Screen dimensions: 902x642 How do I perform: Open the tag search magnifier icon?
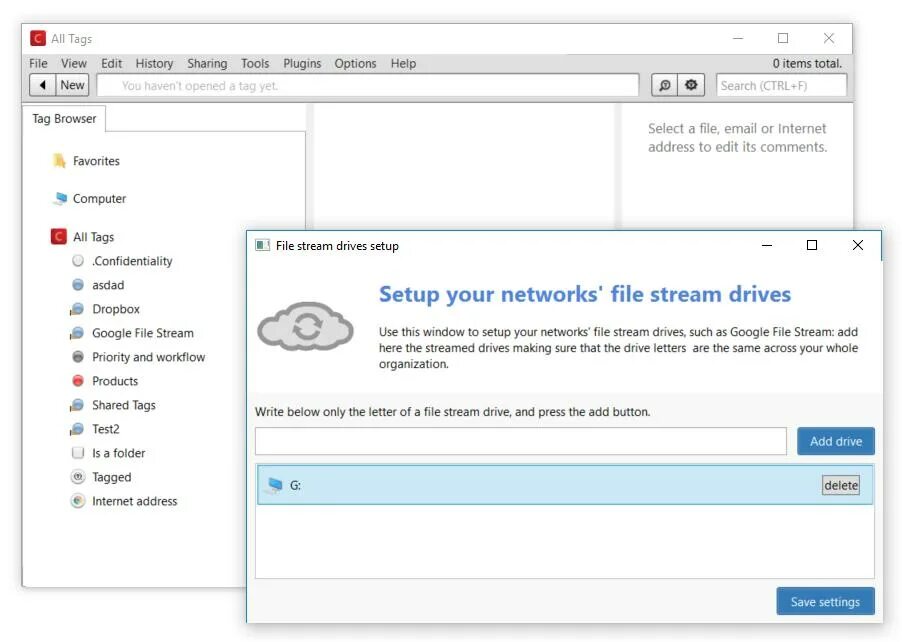(x=664, y=85)
